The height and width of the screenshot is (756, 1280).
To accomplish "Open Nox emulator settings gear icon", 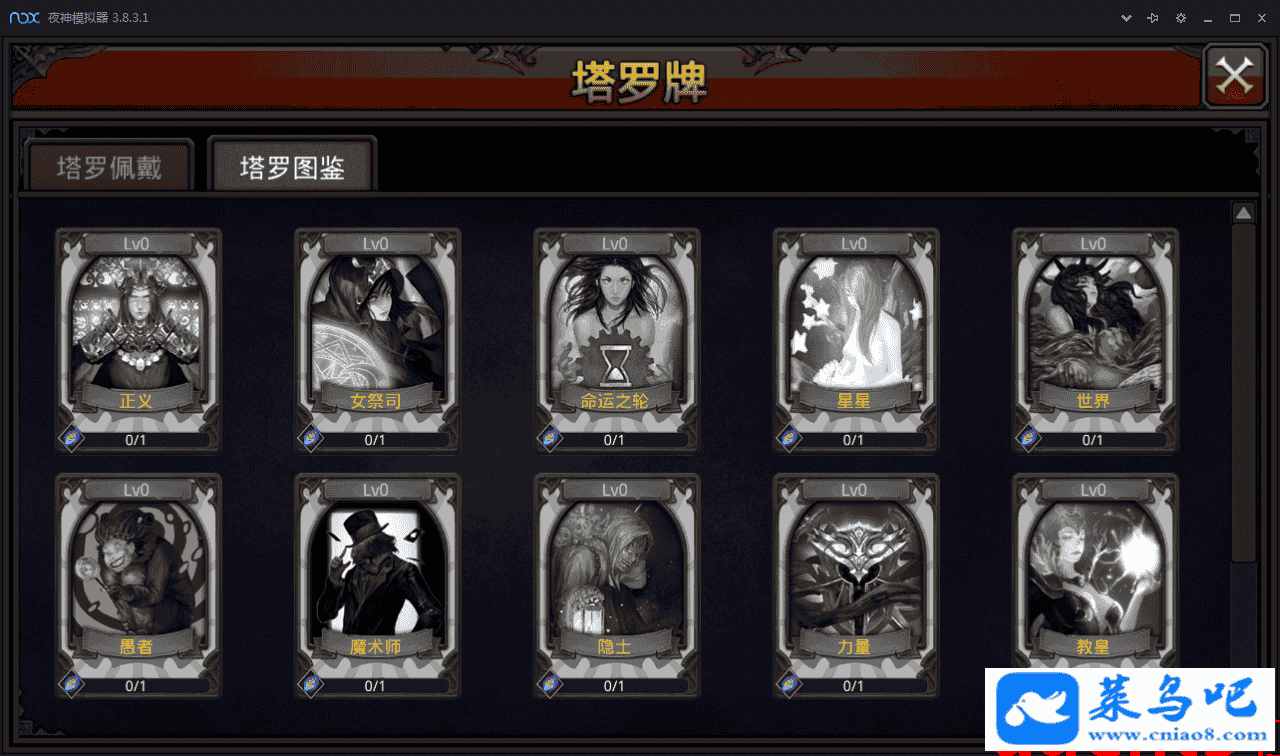I will 1181,18.
